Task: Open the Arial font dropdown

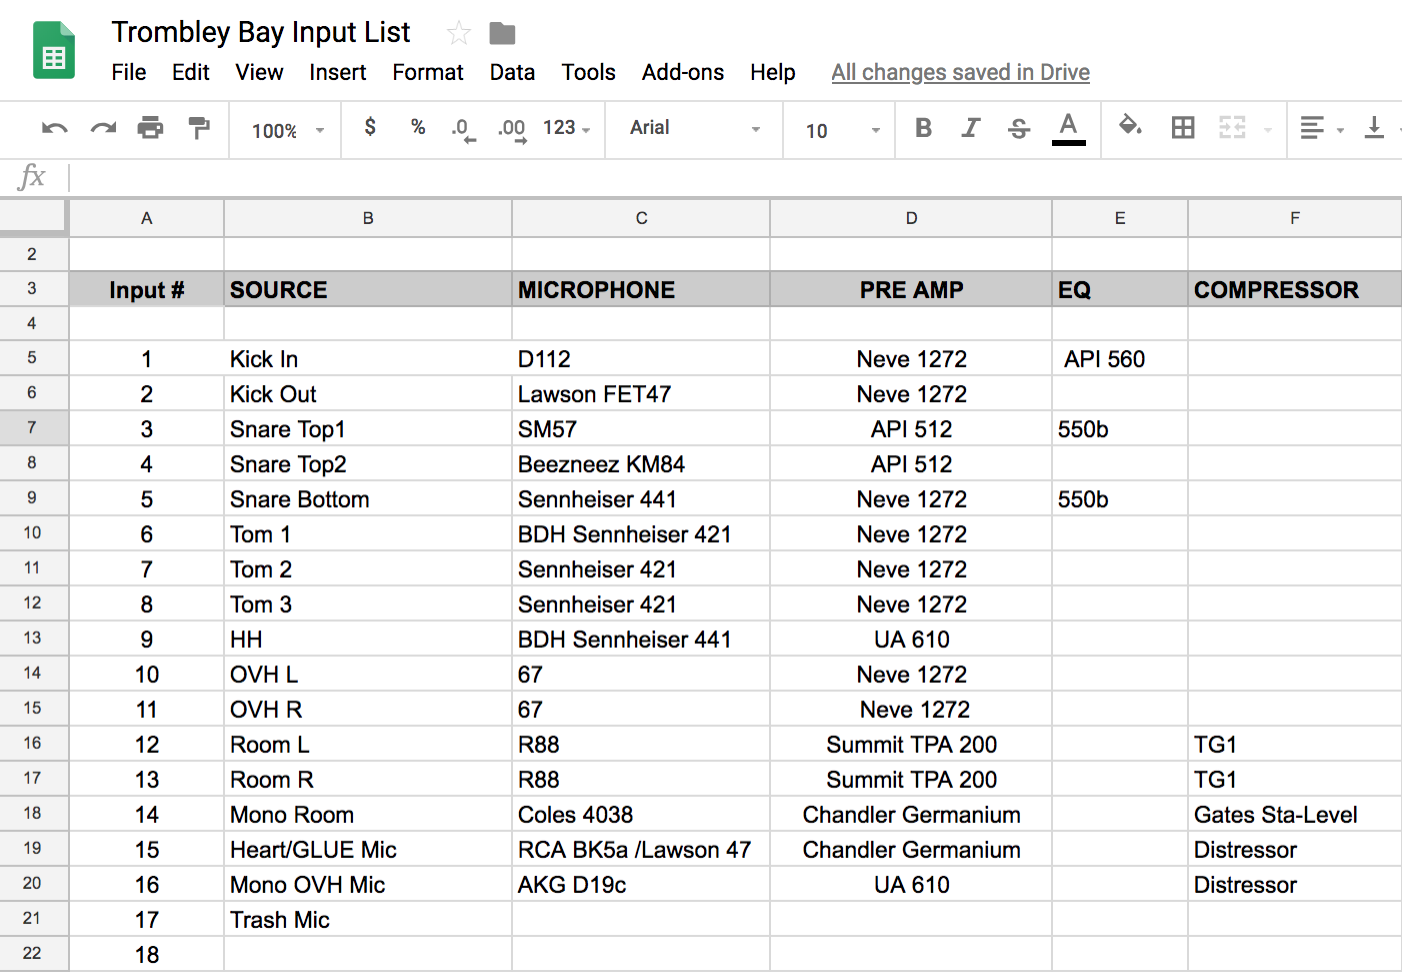Action: point(693,129)
